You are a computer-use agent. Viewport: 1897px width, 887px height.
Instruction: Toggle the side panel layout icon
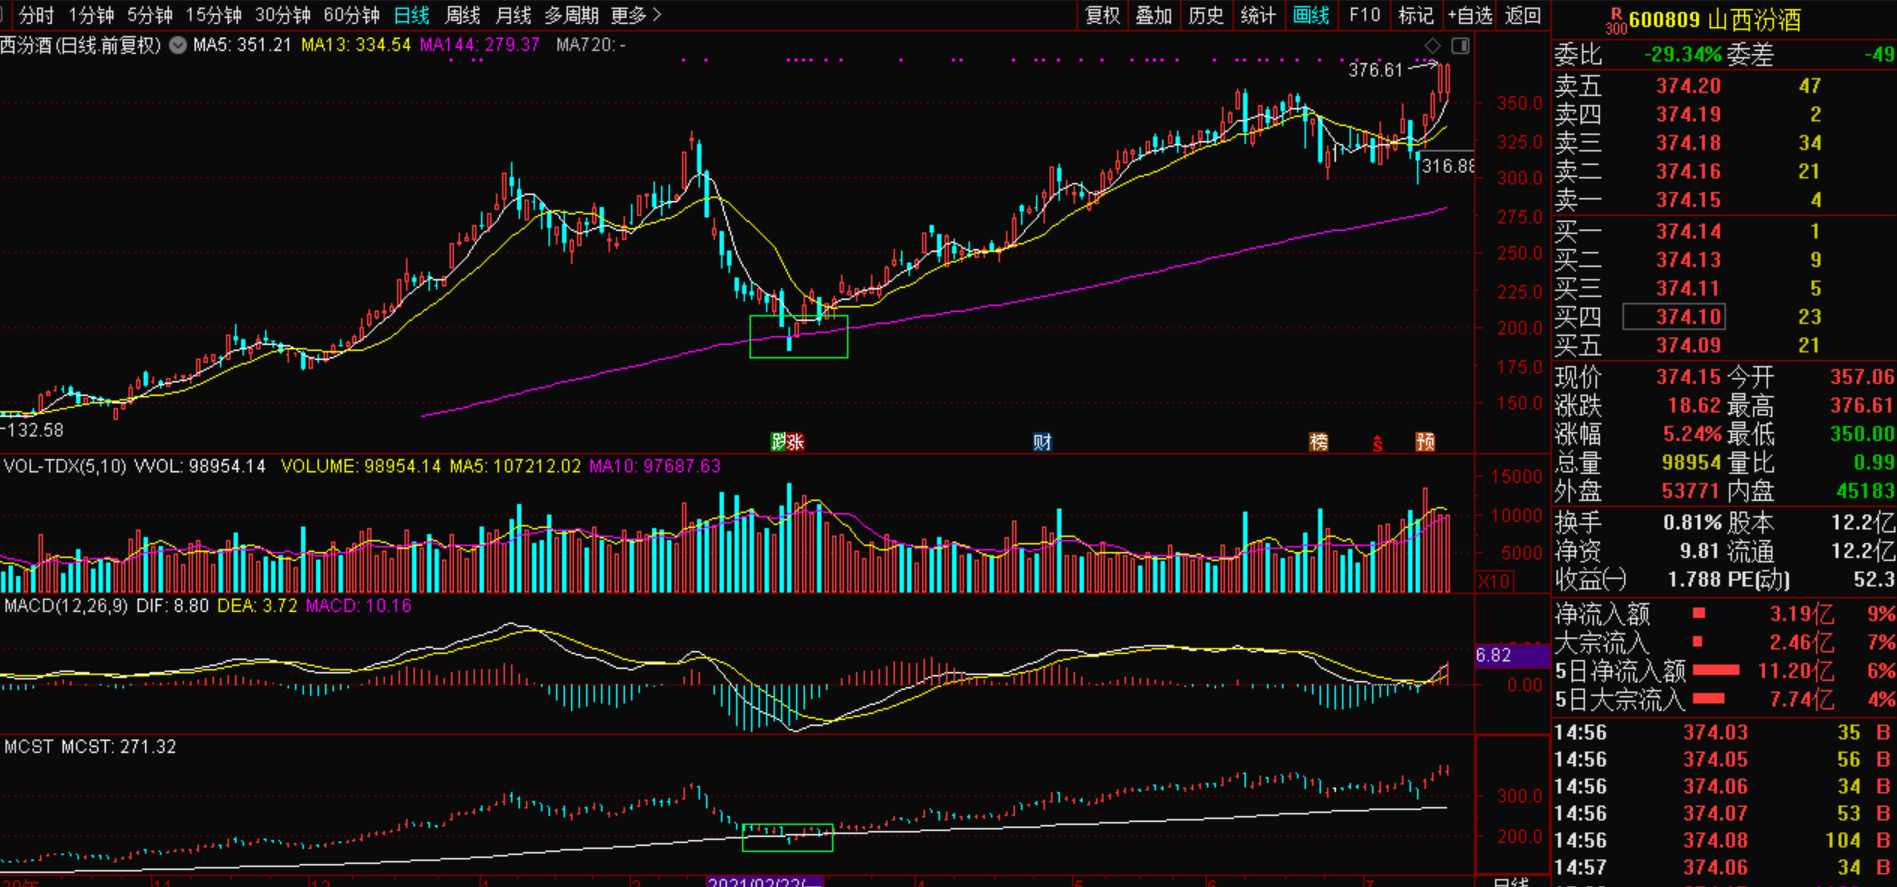coord(1460,46)
